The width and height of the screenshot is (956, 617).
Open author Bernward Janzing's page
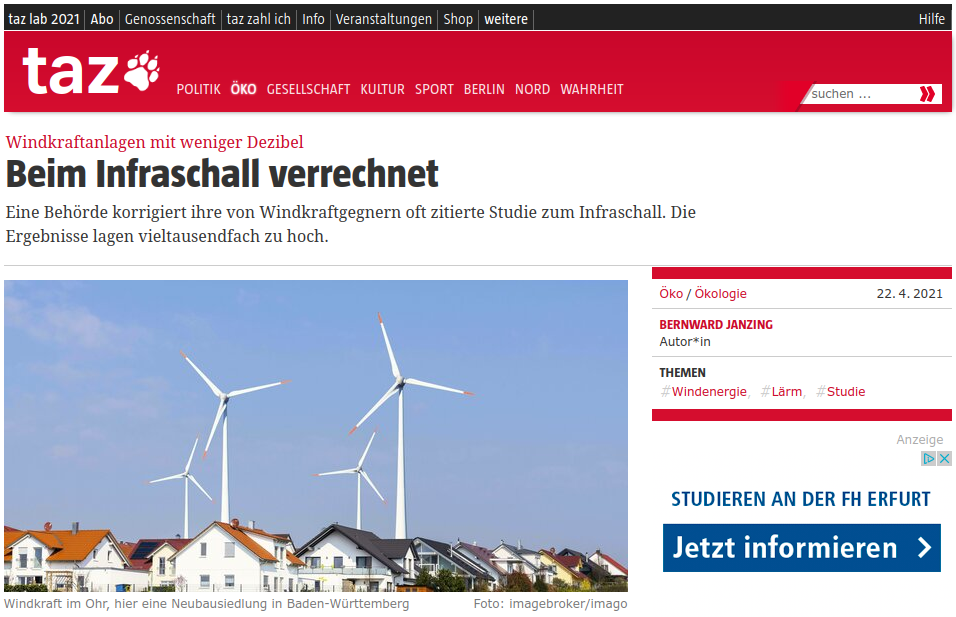tap(716, 324)
